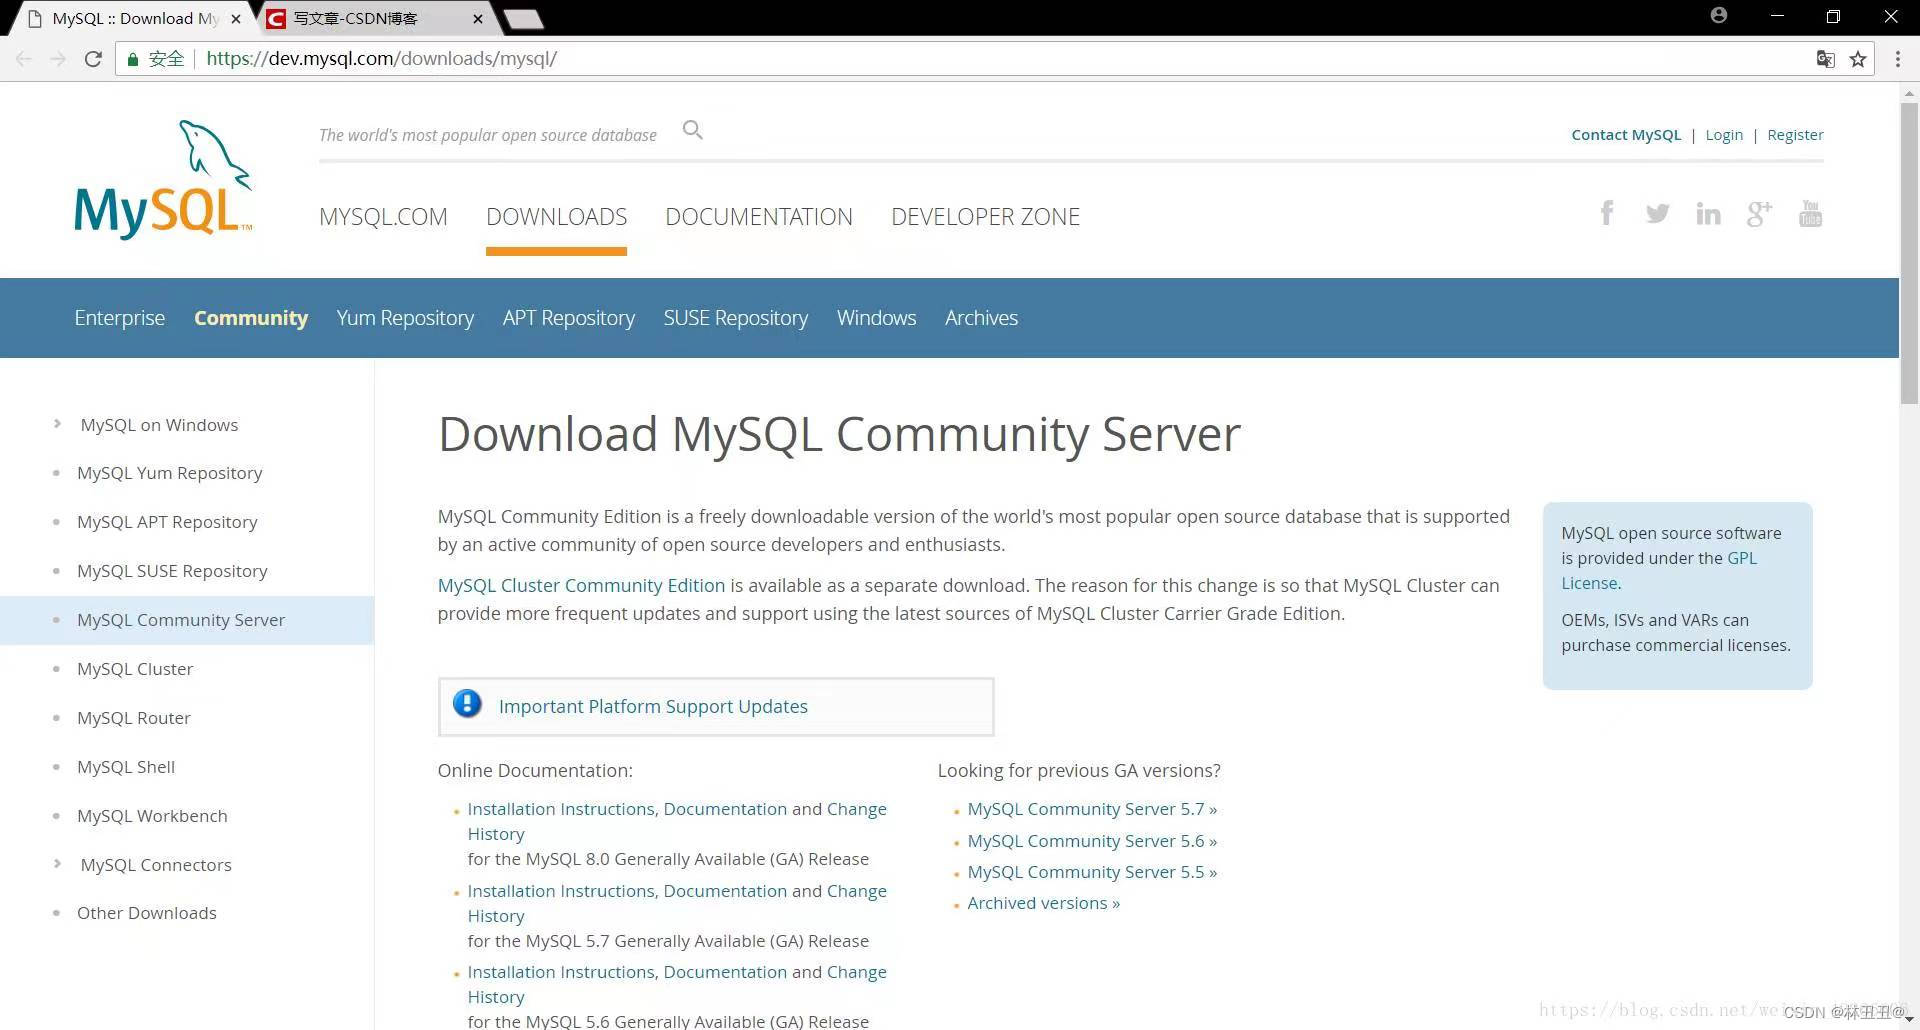The width and height of the screenshot is (1920, 1030).
Task: Open APT Repository tab
Action: tap(569, 318)
